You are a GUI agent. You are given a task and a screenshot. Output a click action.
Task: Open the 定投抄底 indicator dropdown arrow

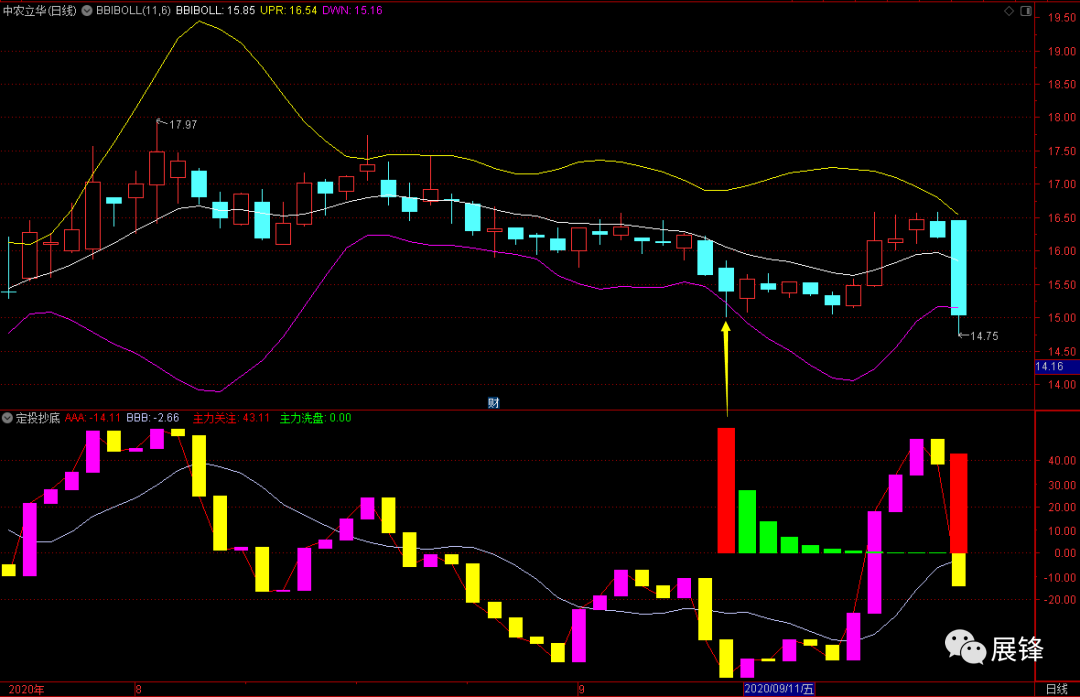[x=7, y=418]
